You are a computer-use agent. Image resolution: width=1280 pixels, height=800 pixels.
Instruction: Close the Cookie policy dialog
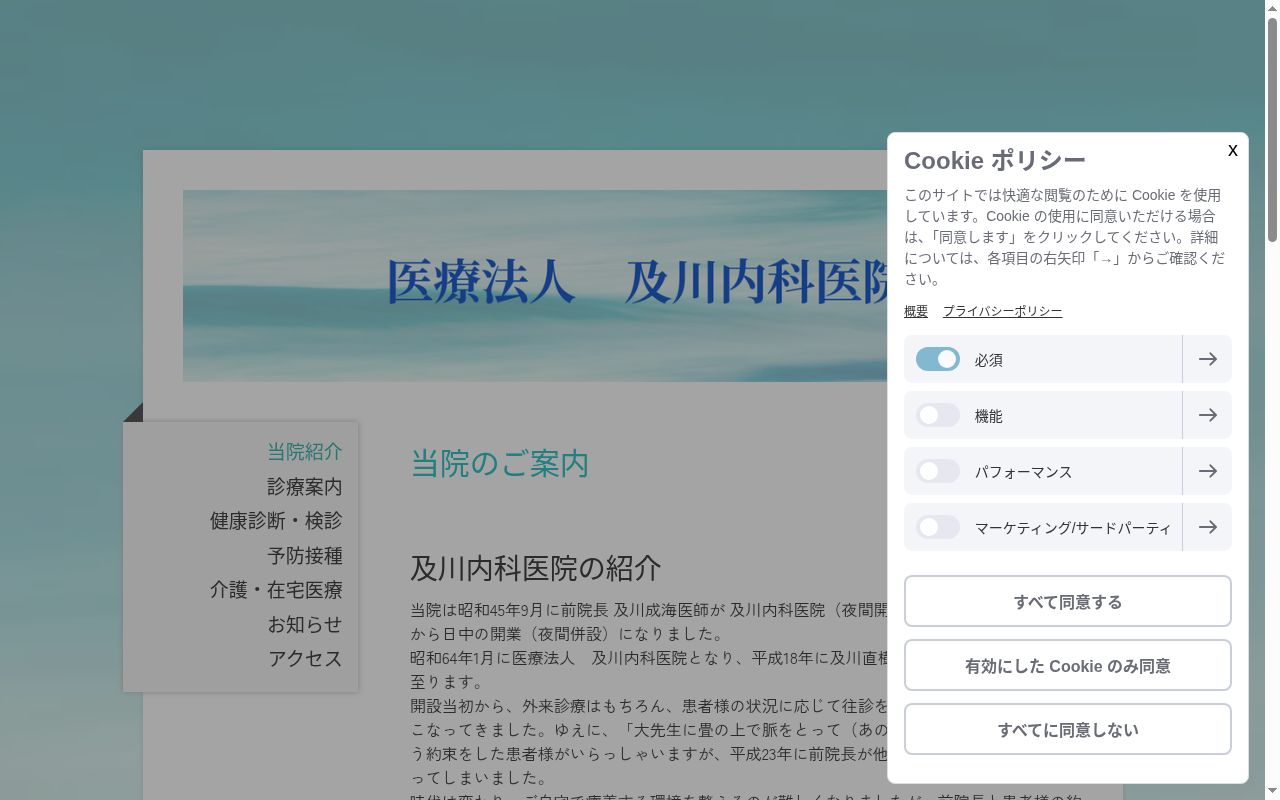(x=1232, y=150)
